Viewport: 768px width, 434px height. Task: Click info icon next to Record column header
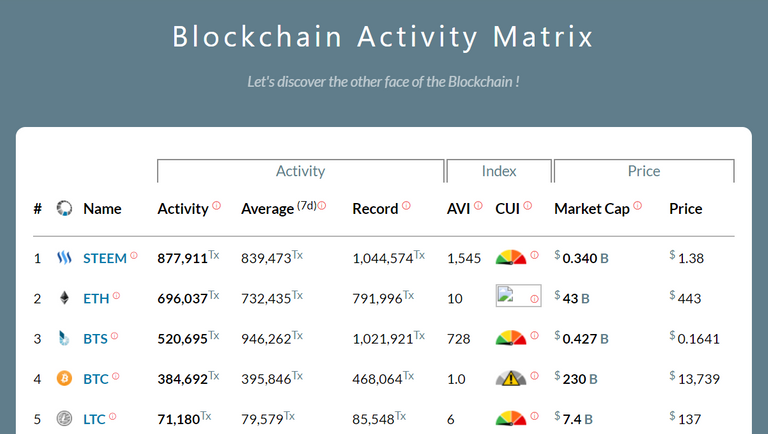point(407,205)
